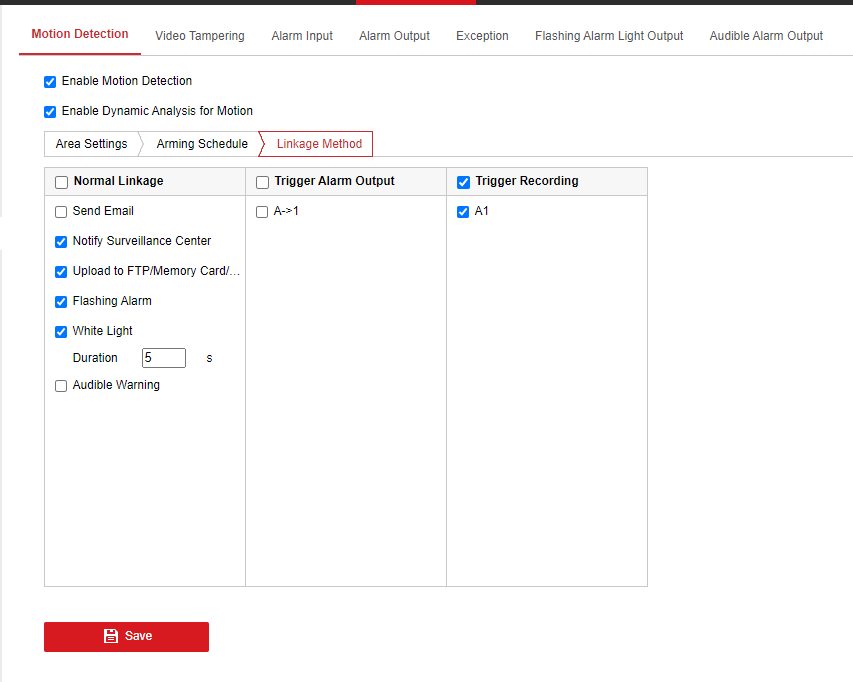This screenshot has height=682, width=853.
Task: Uncheck Enable Dynamic Analysis for Motion
Action: [x=50, y=112]
